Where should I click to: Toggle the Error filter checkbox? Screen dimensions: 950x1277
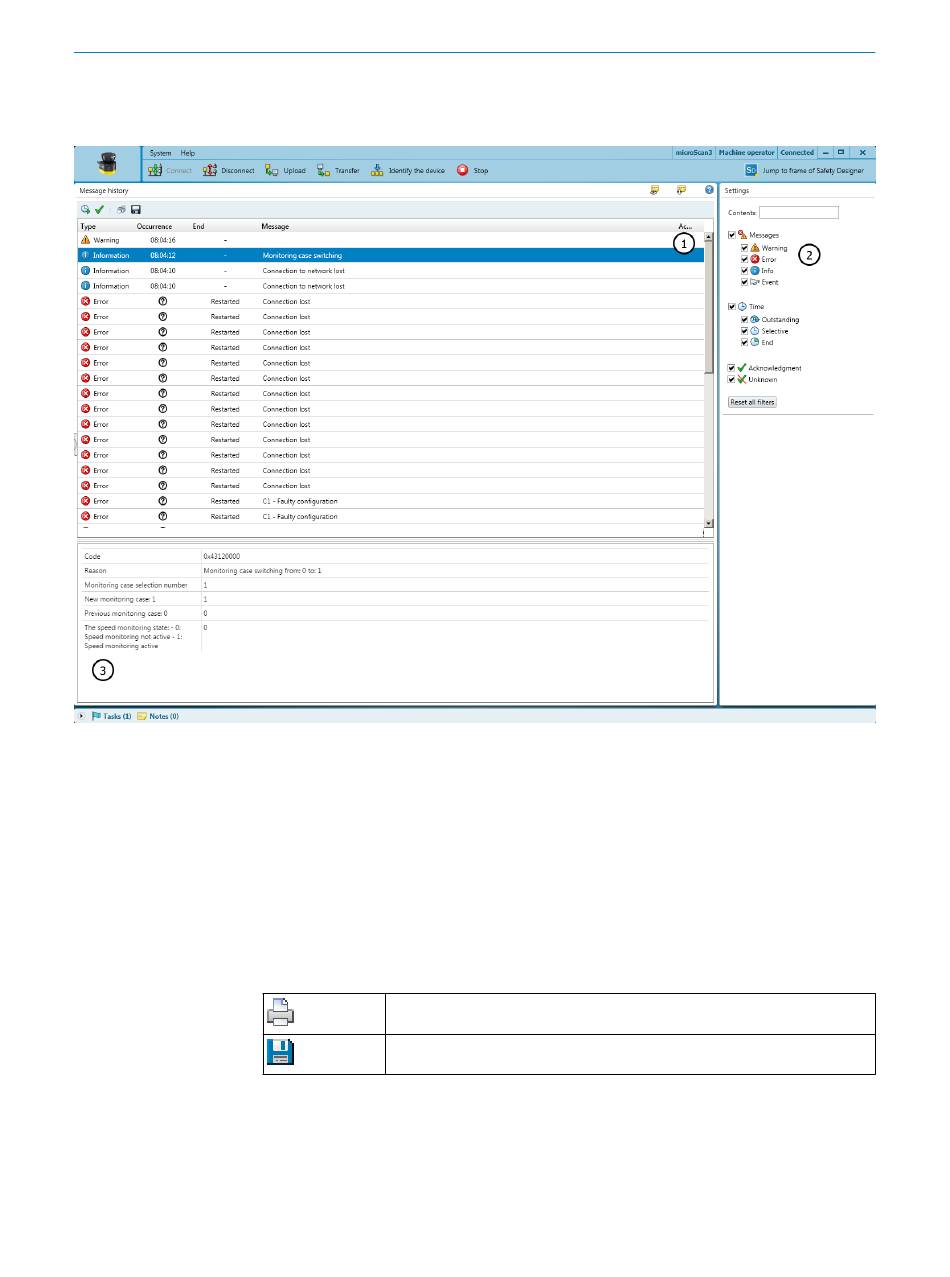coord(745,259)
